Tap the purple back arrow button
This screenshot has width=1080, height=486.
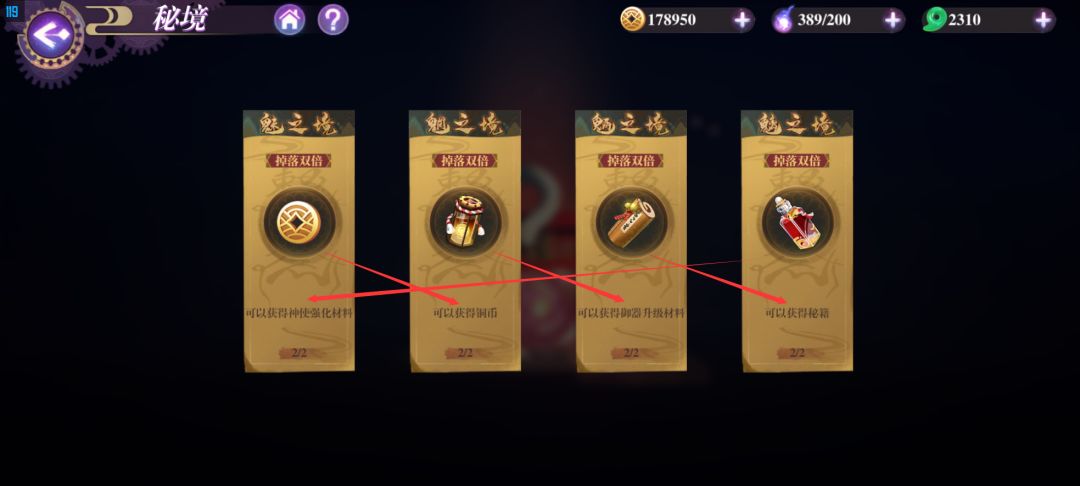tap(50, 34)
